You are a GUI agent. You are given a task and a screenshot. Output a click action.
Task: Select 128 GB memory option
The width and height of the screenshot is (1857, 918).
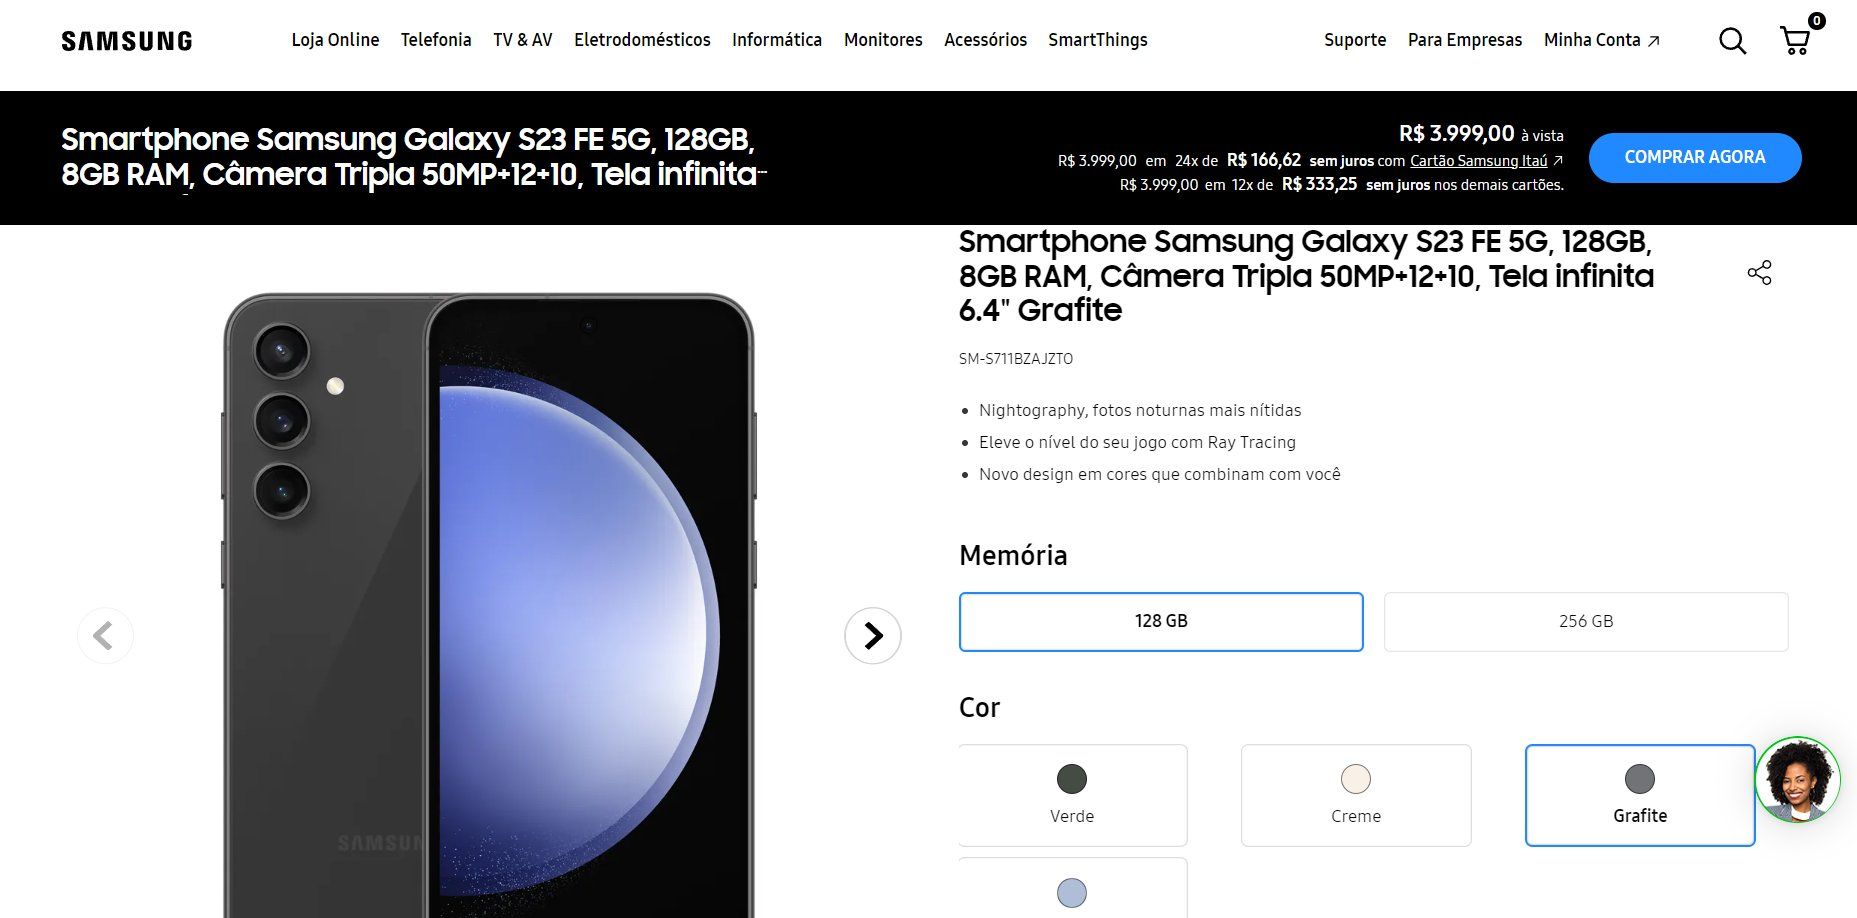[x=1161, y=621]
